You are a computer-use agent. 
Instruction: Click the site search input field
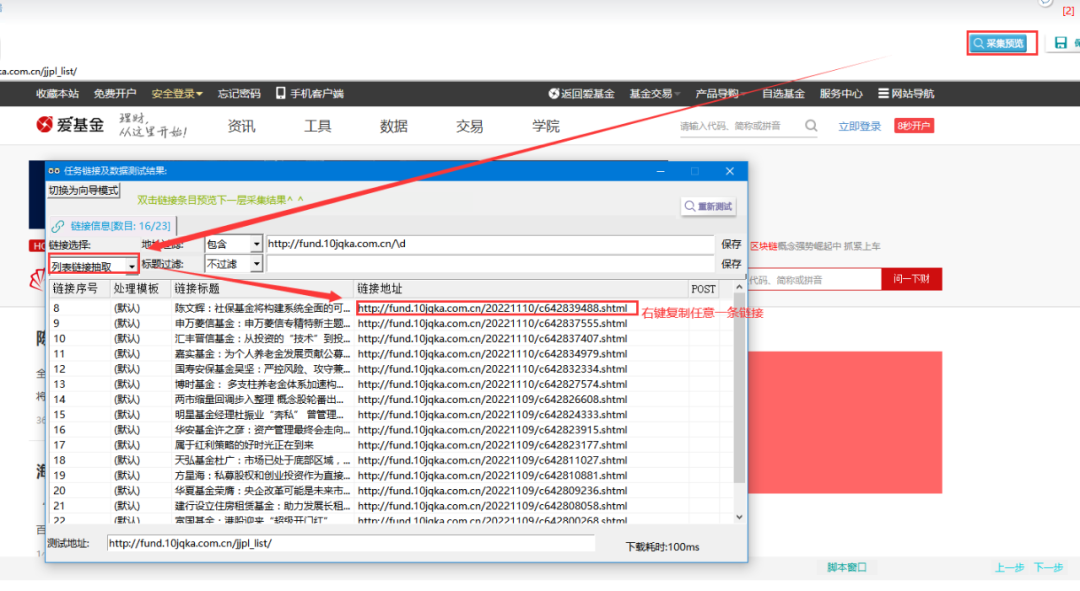coord(740,126)
